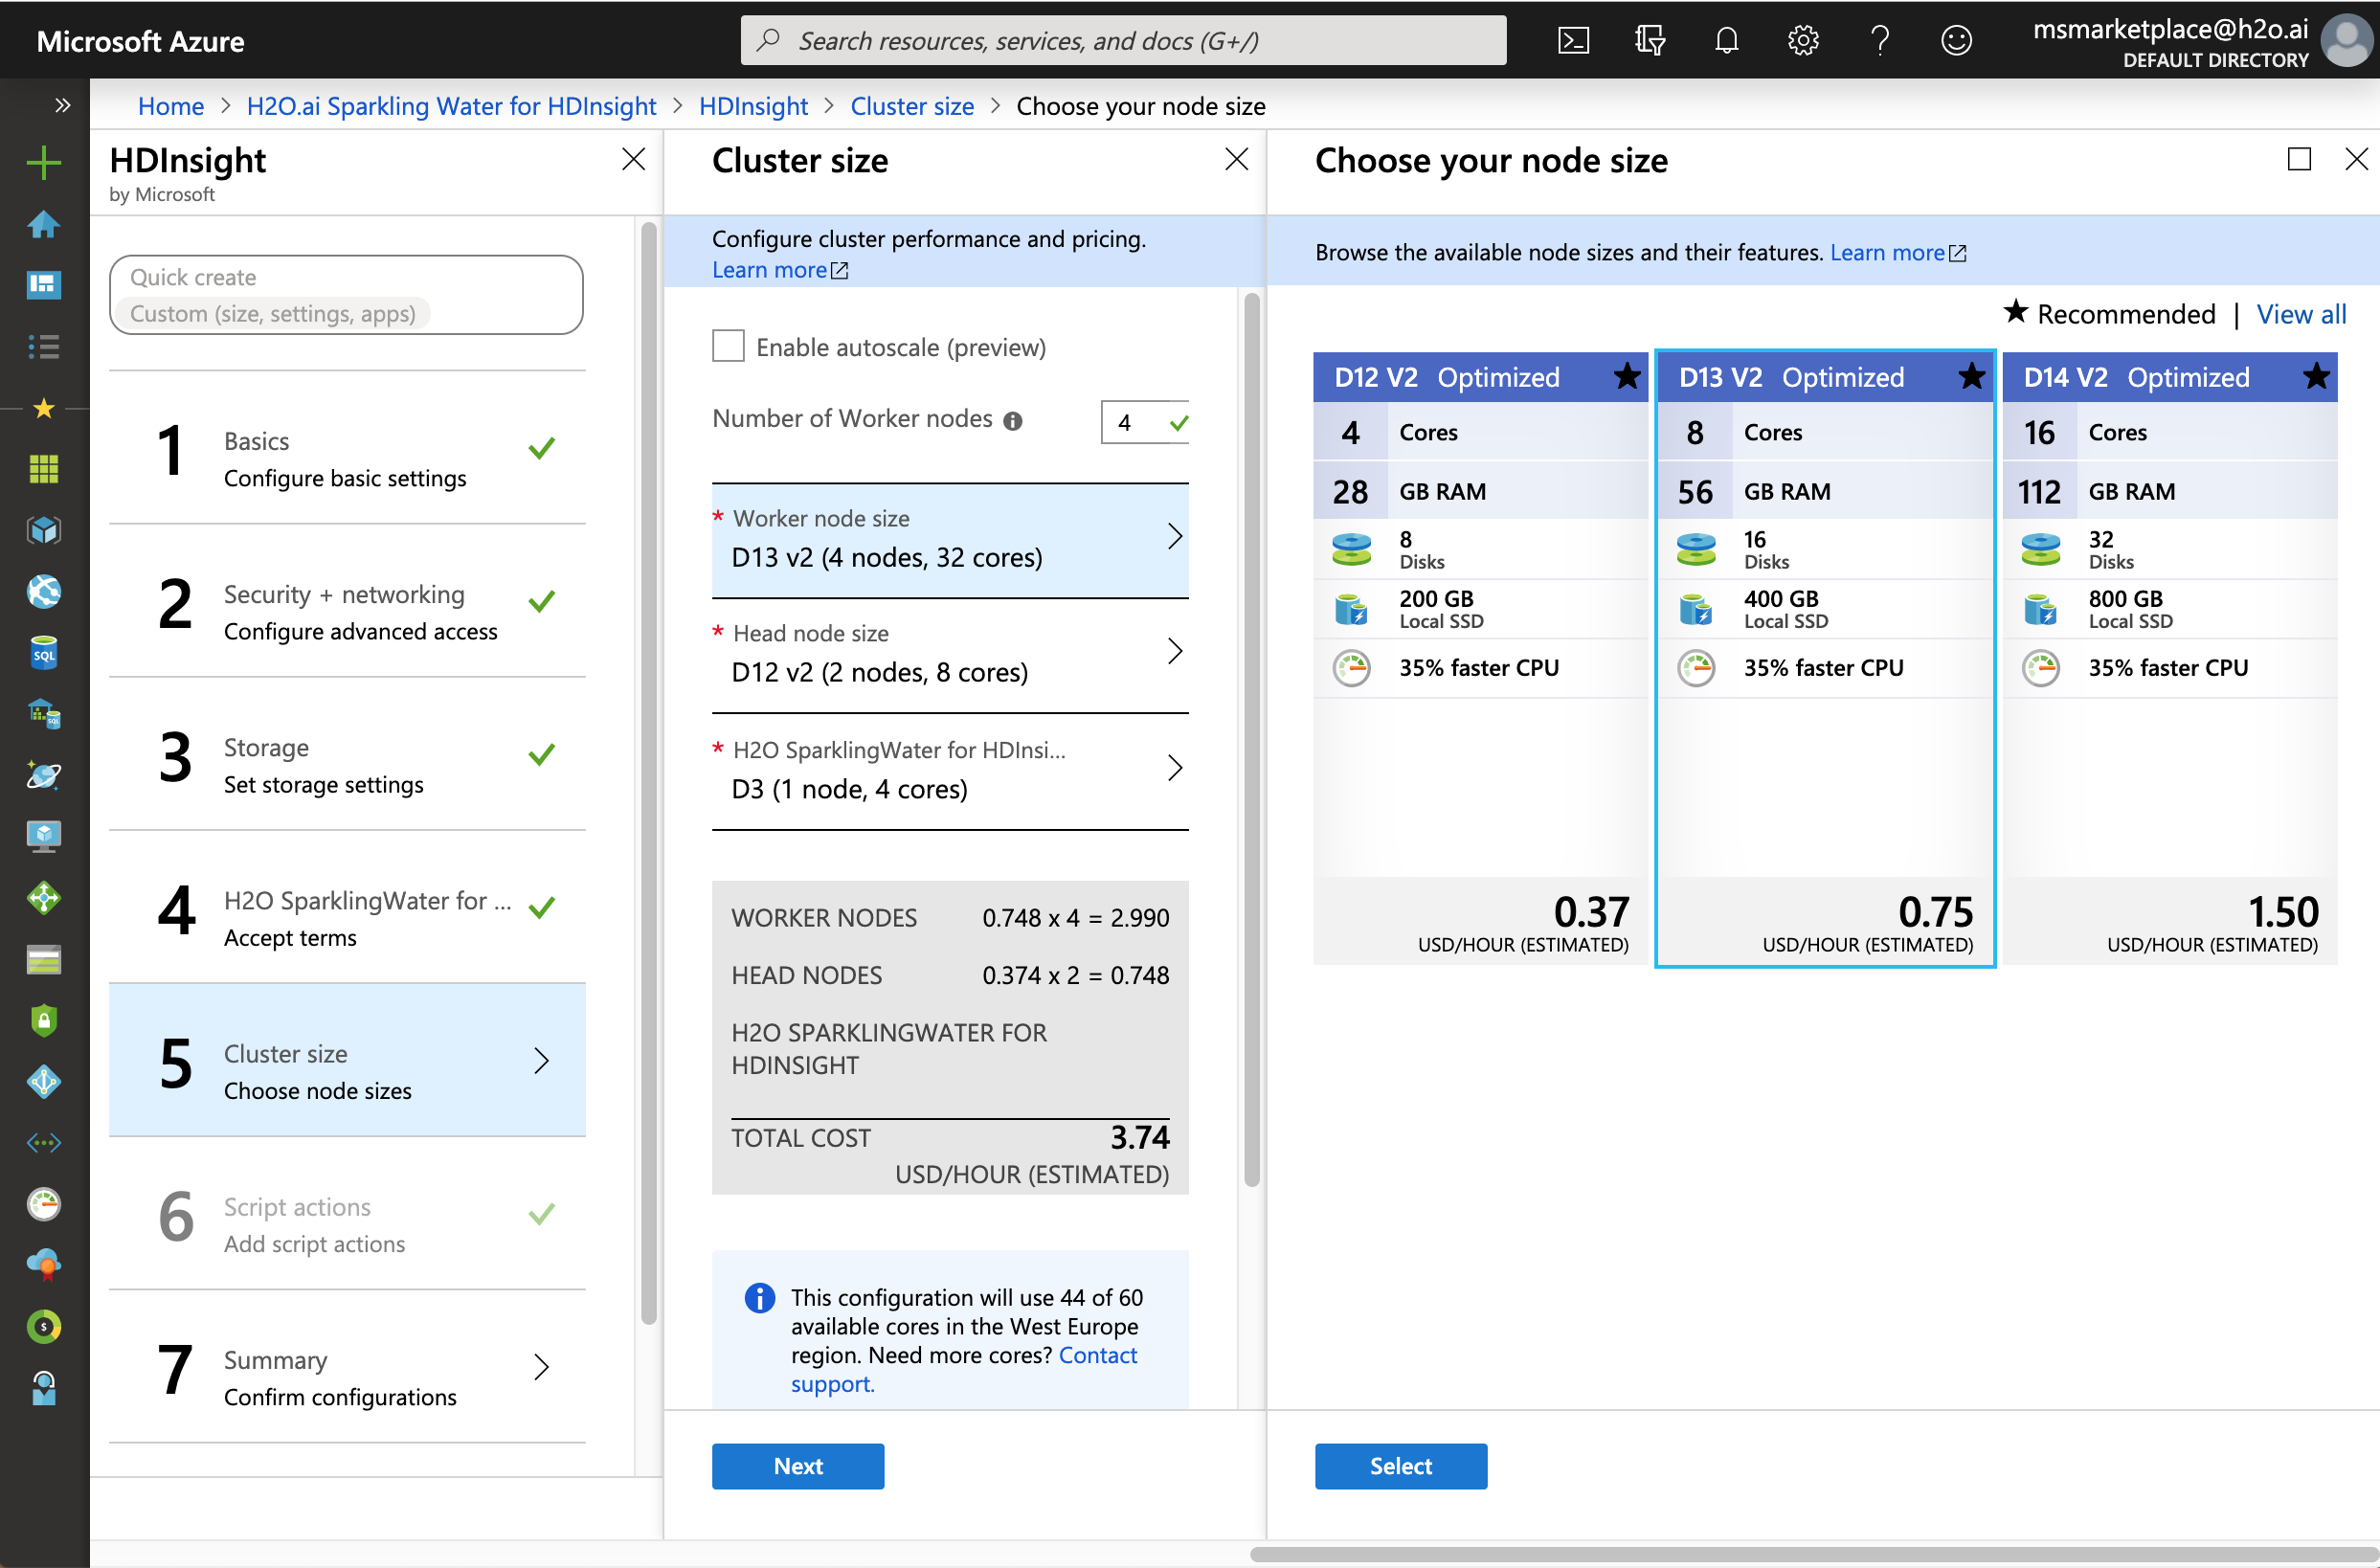
Task: Open Azure Cosmos DB in the sidebar
Action: pyautogui.click(x=44, y=775)
